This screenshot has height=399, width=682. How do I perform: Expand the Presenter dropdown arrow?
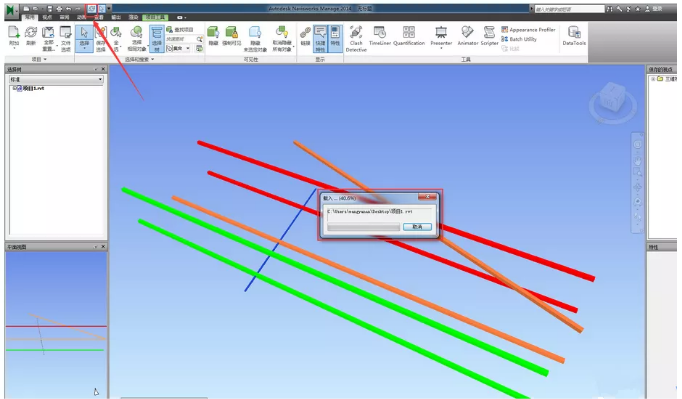(441, 48)
